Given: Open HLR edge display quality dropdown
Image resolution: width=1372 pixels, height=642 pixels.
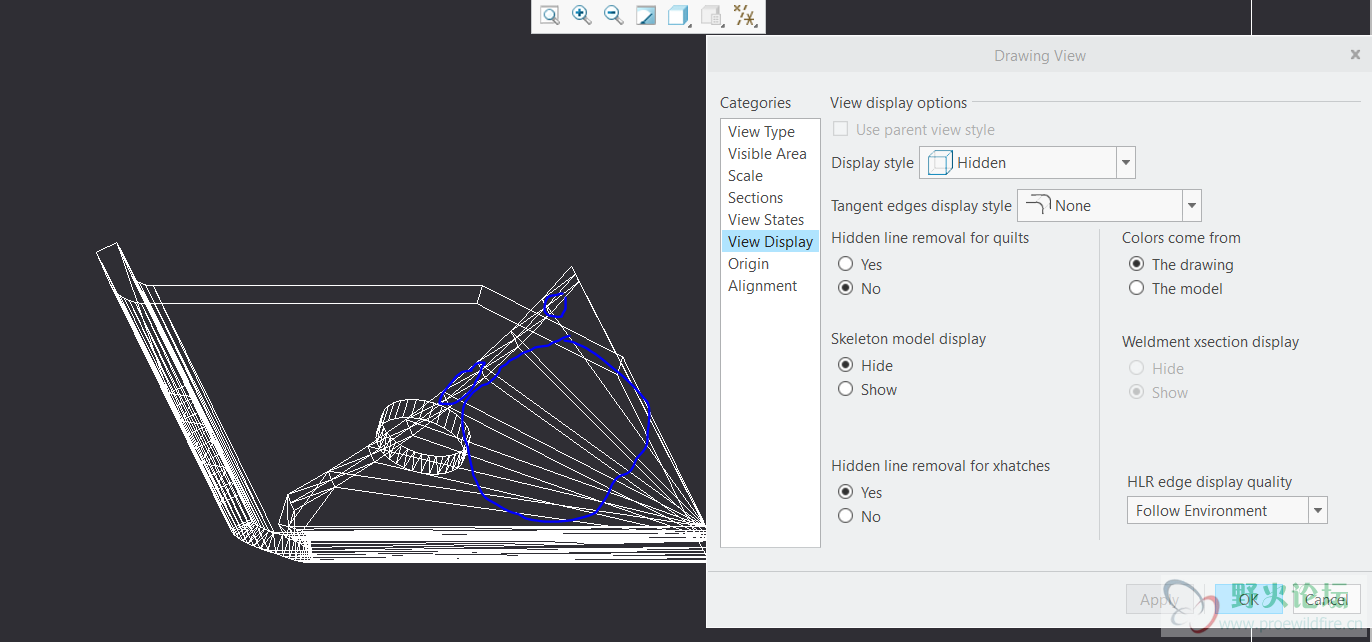Looking at the screenshot, I should [x=1227, y=510].
